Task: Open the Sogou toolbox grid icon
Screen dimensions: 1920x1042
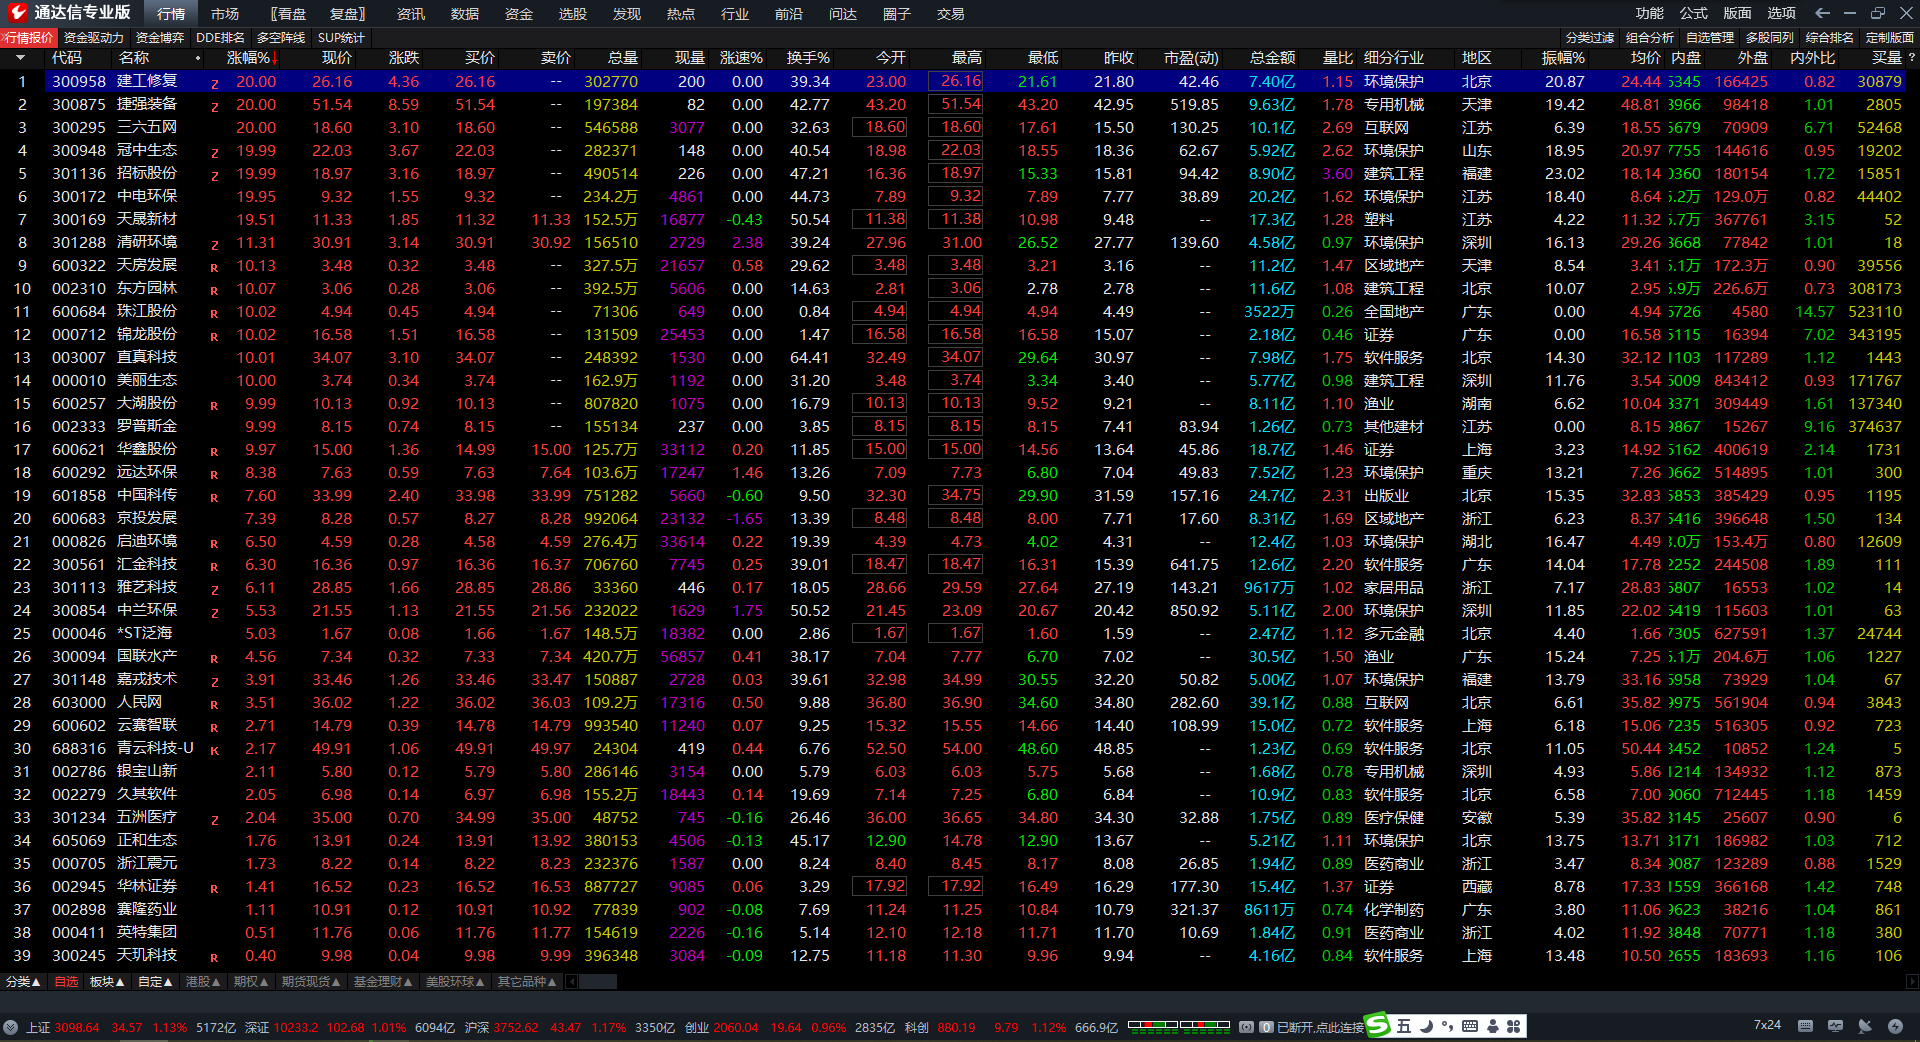Action: click(1514, 1026)
